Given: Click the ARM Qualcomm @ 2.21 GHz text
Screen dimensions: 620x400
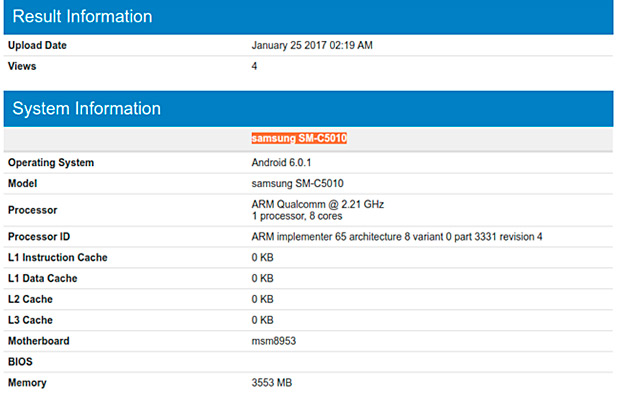Looking at the screenshot, I should click(318, 204).
